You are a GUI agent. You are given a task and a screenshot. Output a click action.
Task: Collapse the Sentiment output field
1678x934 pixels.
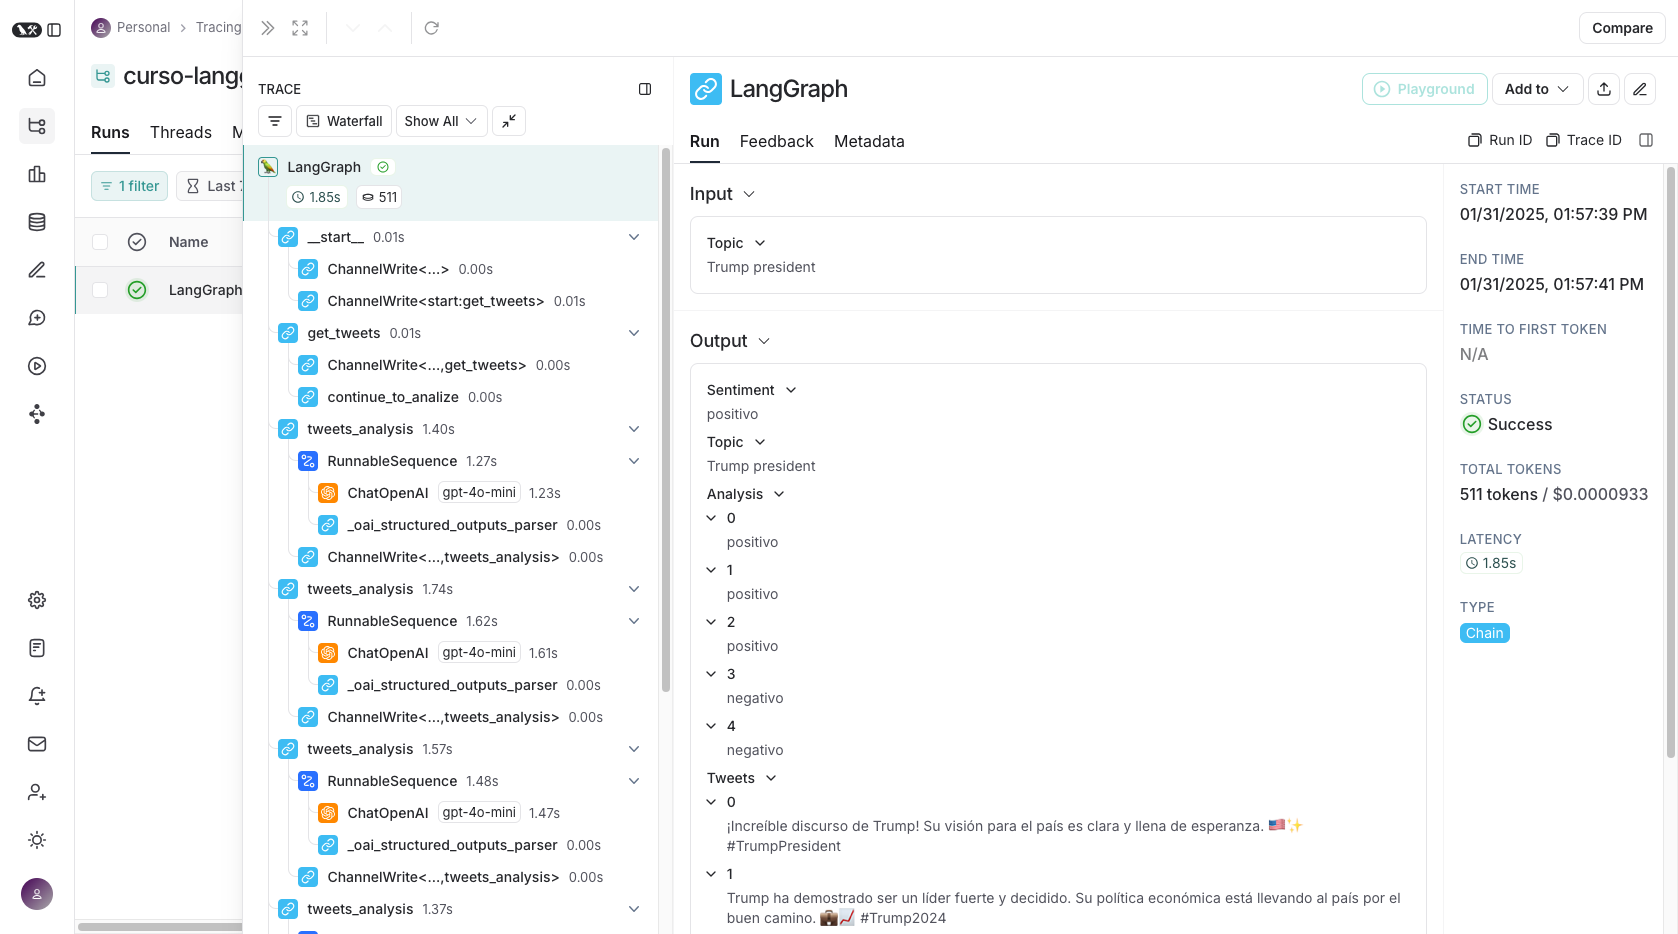click(x=791, y=390)
